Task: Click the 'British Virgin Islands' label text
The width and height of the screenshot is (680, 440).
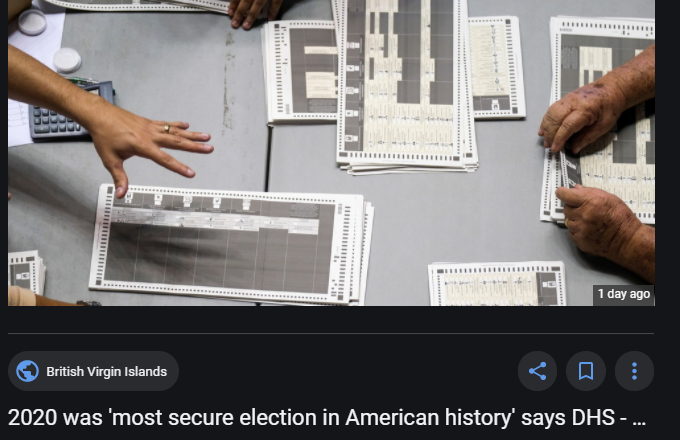Action: click(107, 372)
